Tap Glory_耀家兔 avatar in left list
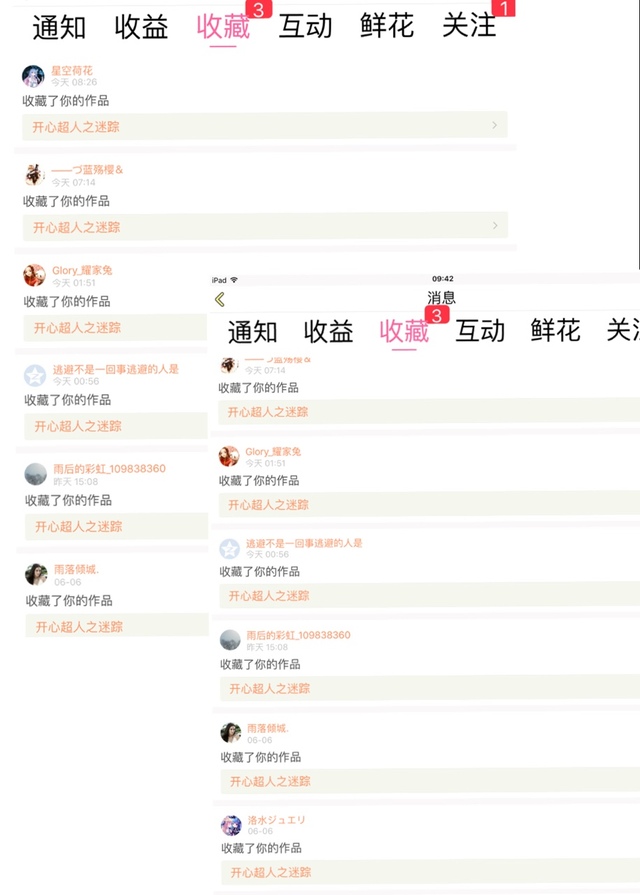The width and height of the screenshot is (640, 895). click(34, 275)
